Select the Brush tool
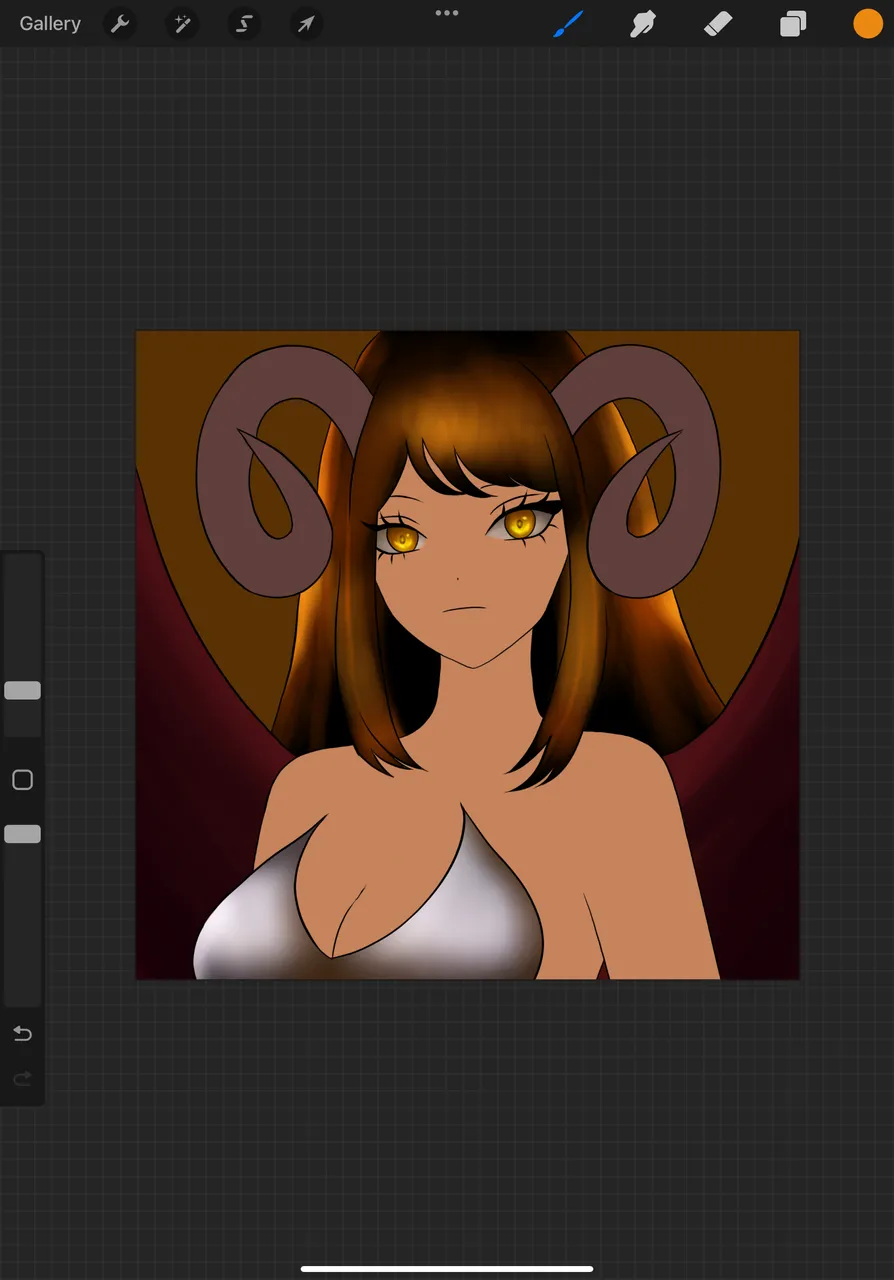The image size is (894, 1280). point(569,24)
